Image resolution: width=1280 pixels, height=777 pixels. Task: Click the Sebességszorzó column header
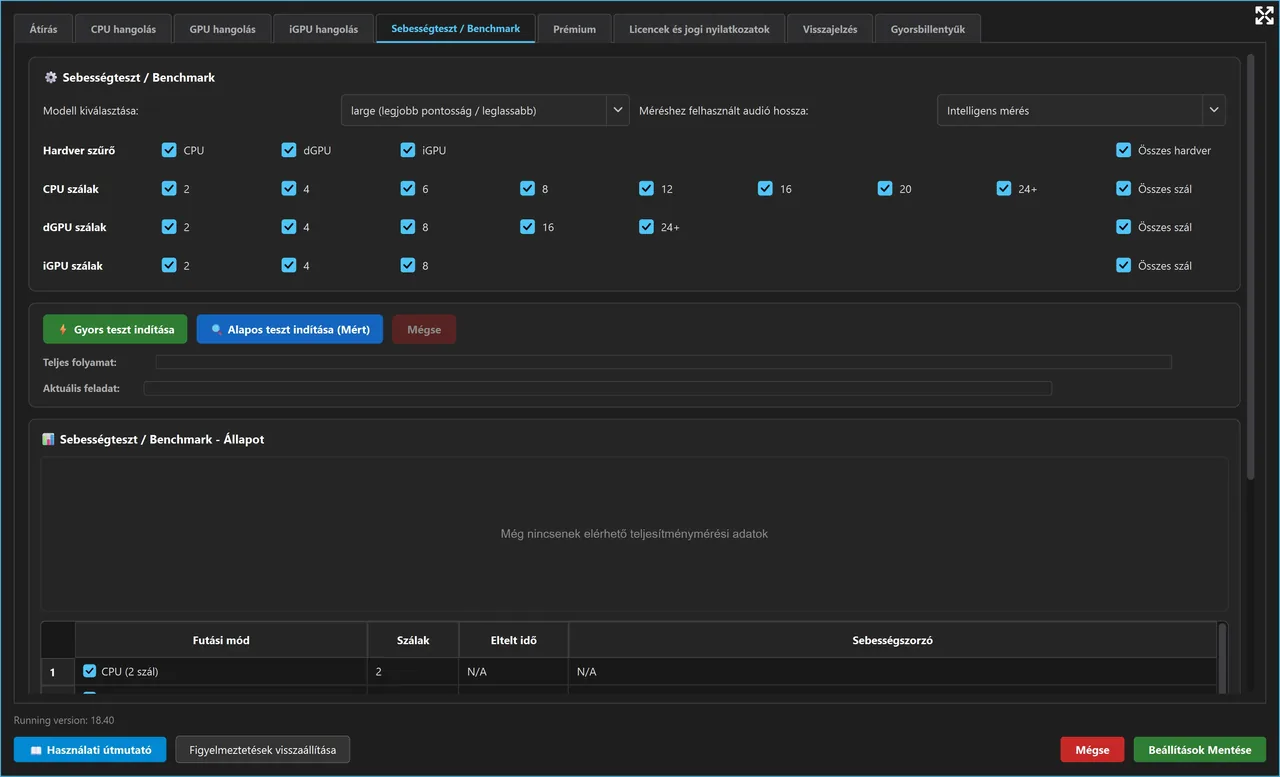(x=892, y=640)
